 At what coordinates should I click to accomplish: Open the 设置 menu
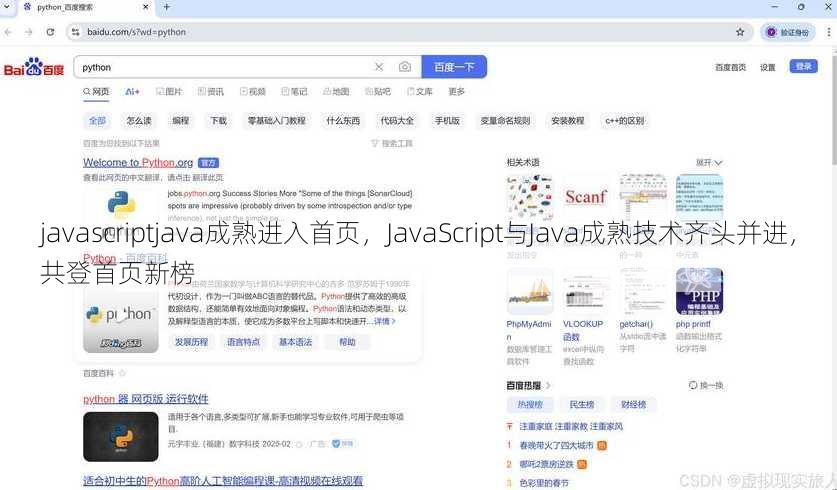point(768,67)
